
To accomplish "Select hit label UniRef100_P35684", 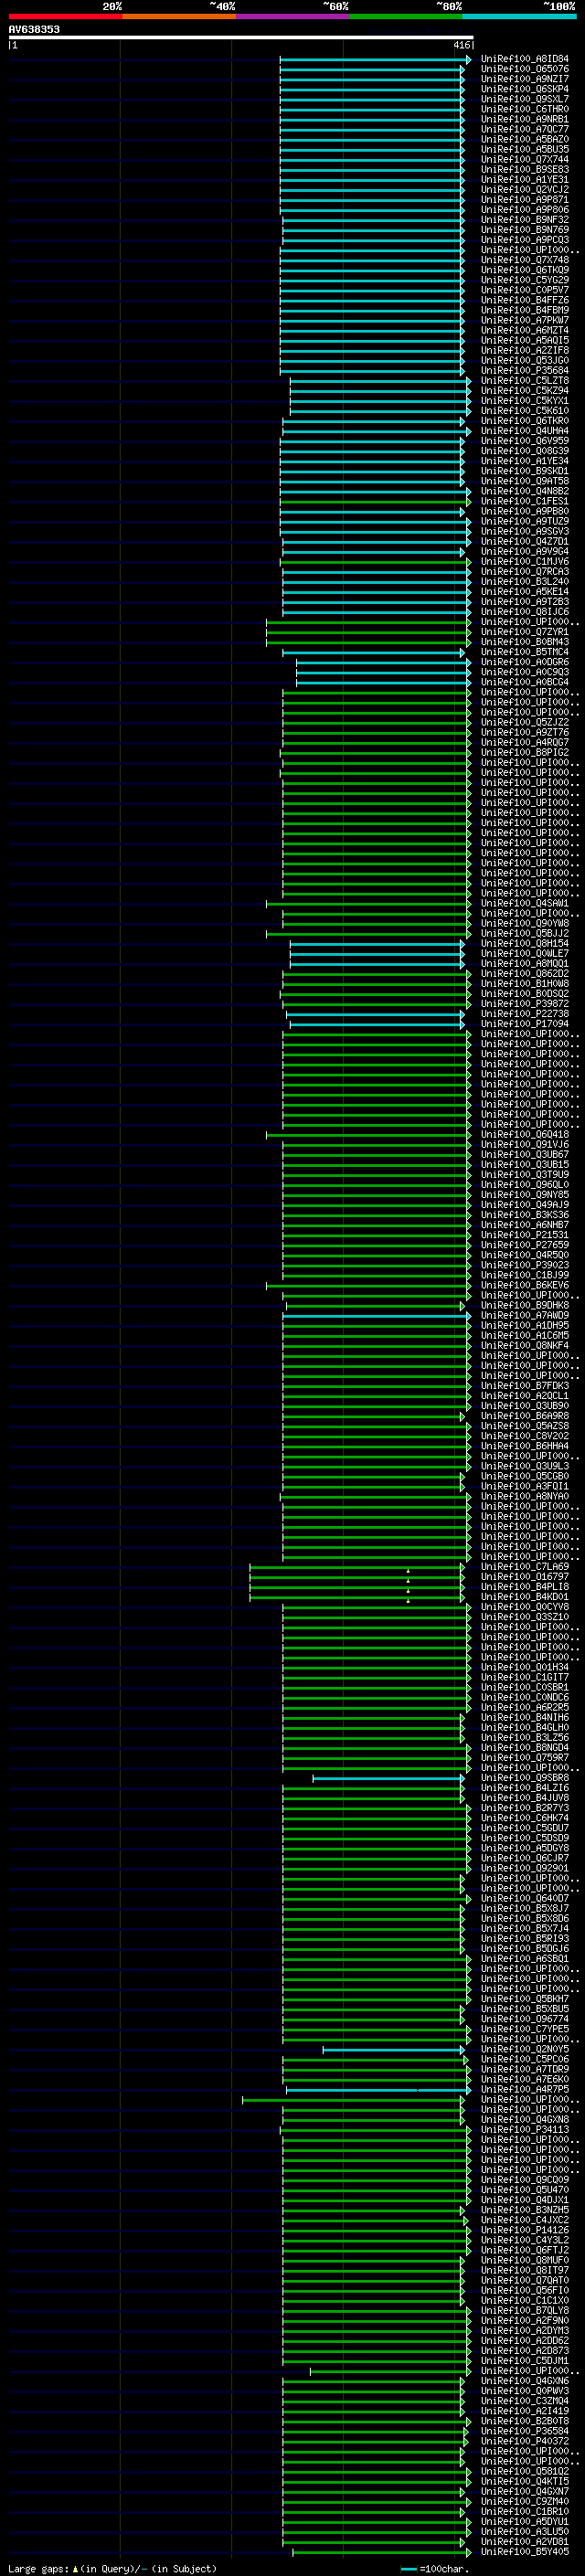I will pos(525,371).
